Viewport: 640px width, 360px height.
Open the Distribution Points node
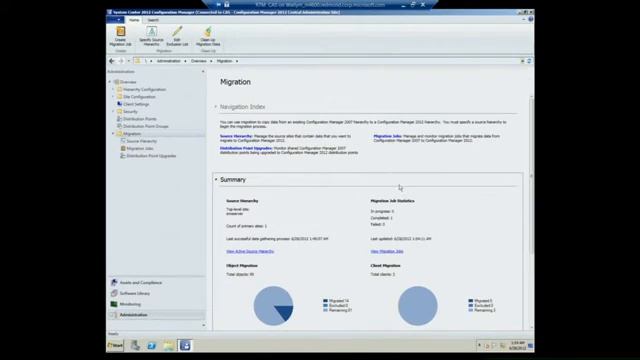pos(140,119)
